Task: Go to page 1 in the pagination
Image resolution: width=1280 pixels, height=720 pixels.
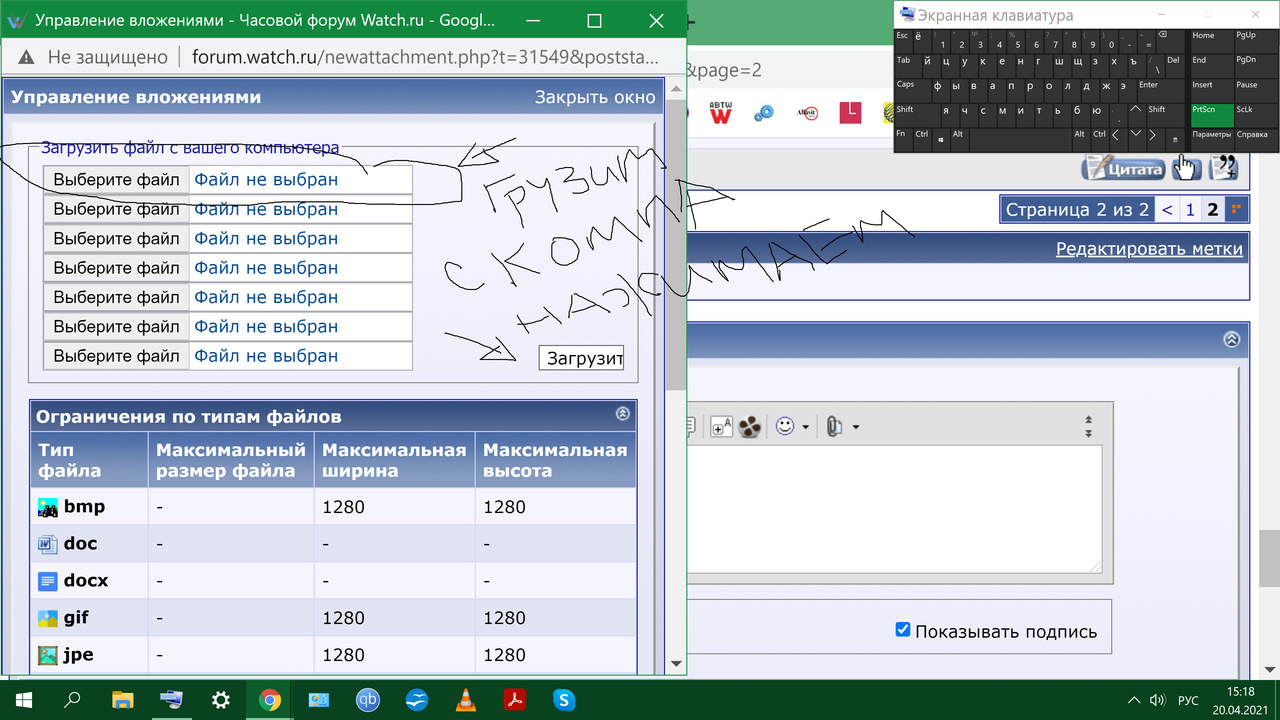Action: tap(1190, 209)
